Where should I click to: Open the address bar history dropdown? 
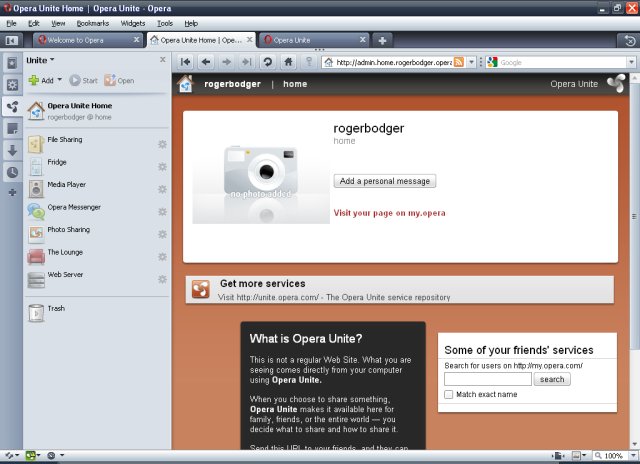pyautogui.click(x=471, y=62)
